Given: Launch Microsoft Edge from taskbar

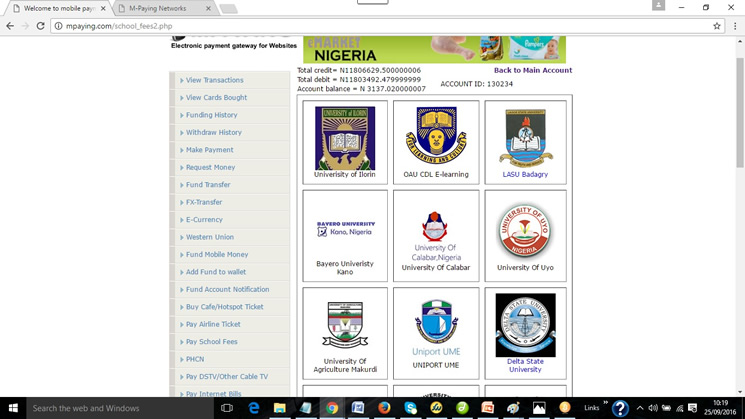Looking at the screenshot, I should pyautogui.click(x=254, y=408).
